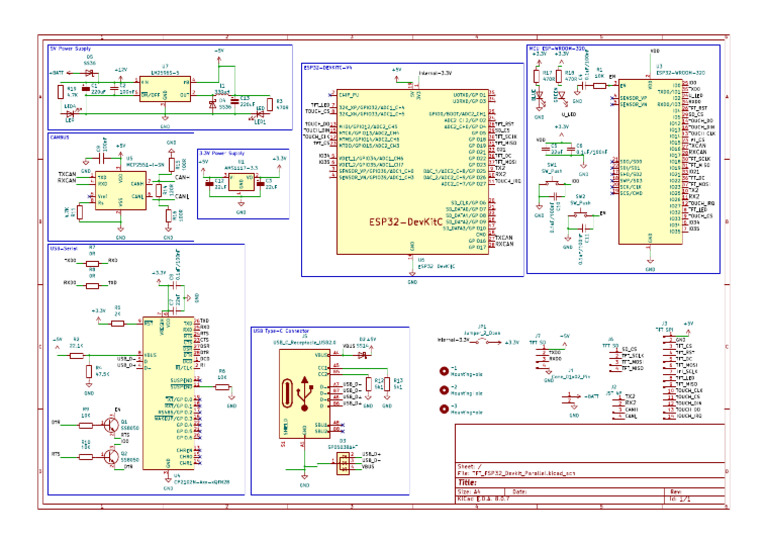
Task: Select the SW2 push button symbol
Action: 581,213
